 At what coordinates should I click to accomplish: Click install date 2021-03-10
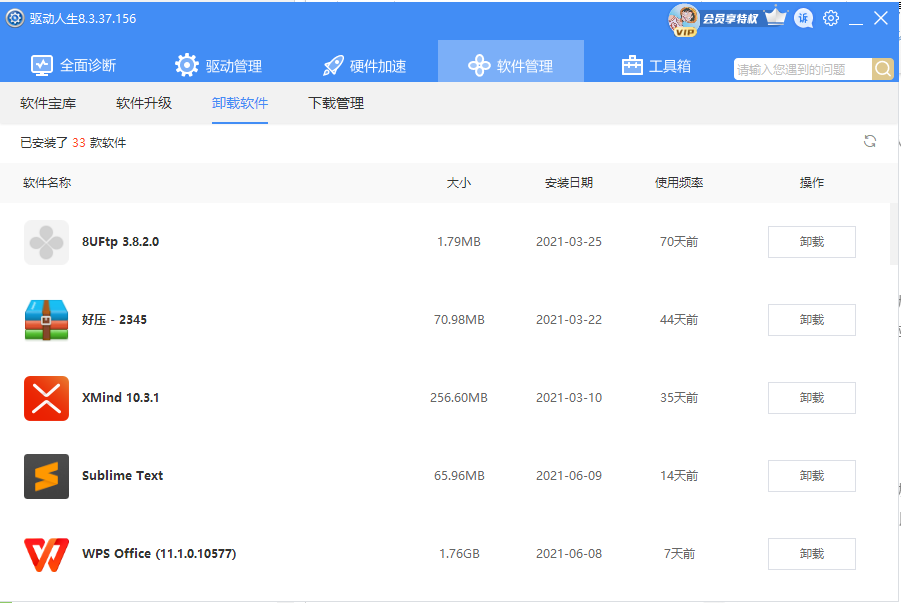tap(569, 398)
